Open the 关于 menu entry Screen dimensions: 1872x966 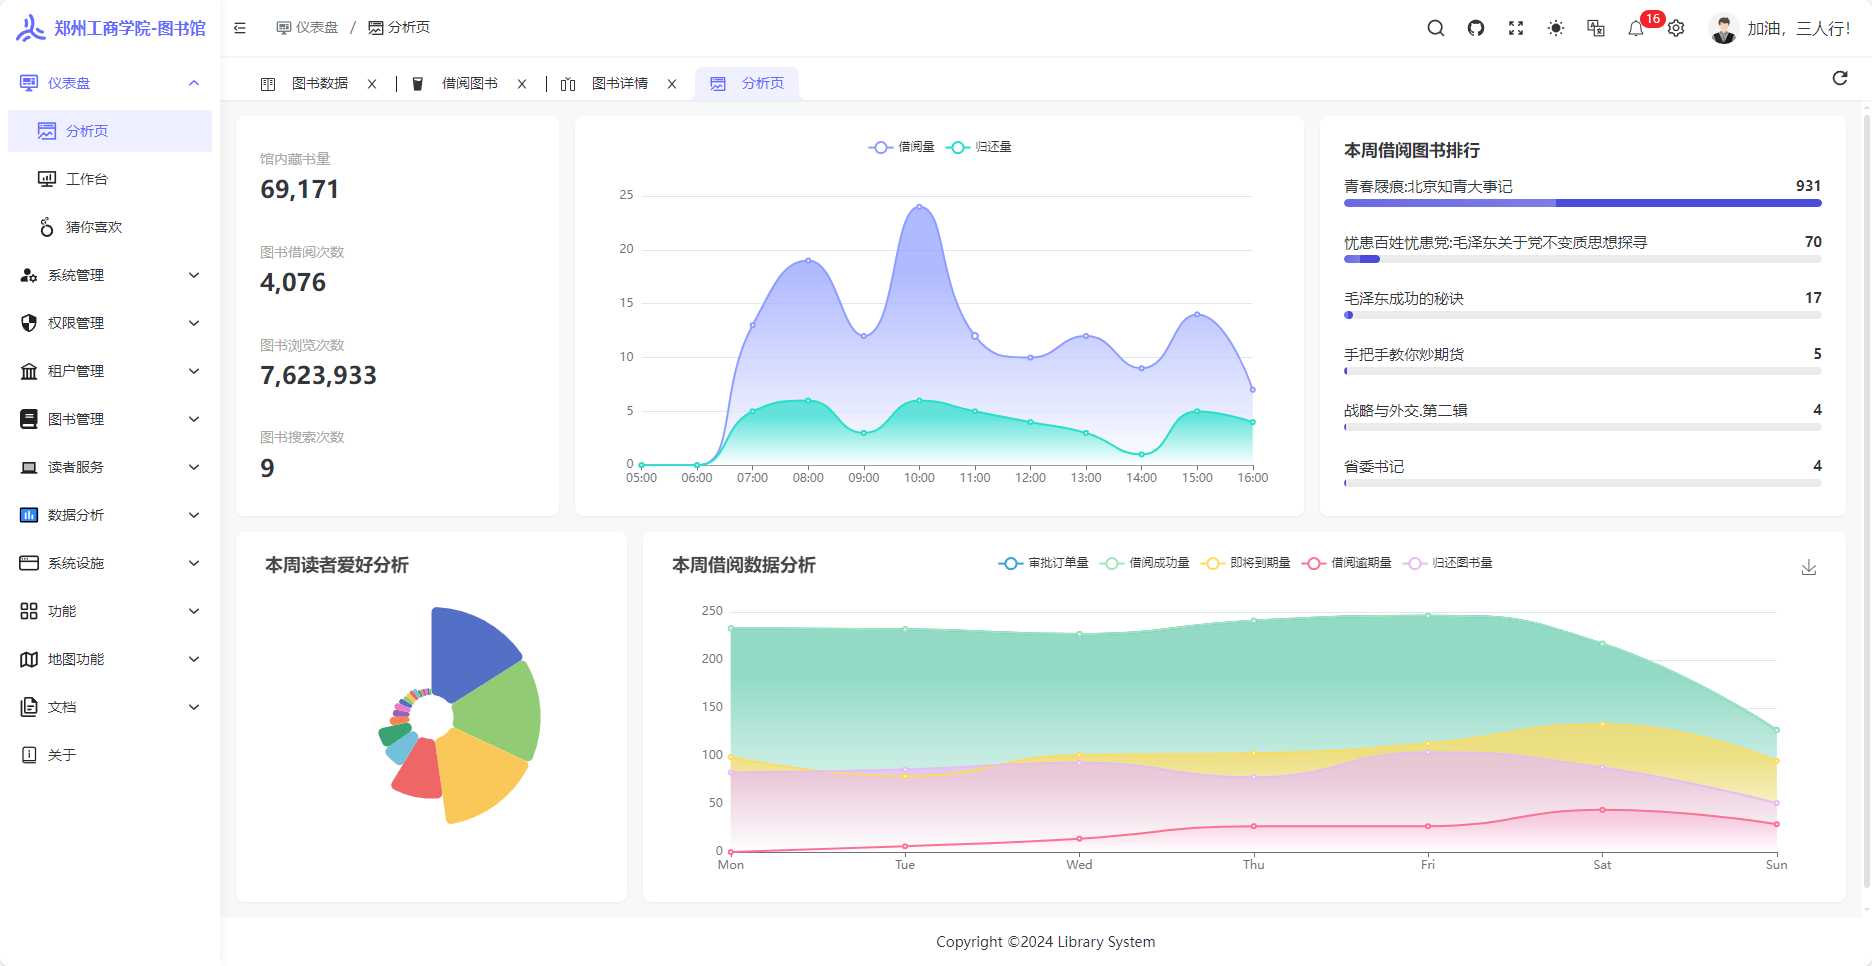pos(110,755)
